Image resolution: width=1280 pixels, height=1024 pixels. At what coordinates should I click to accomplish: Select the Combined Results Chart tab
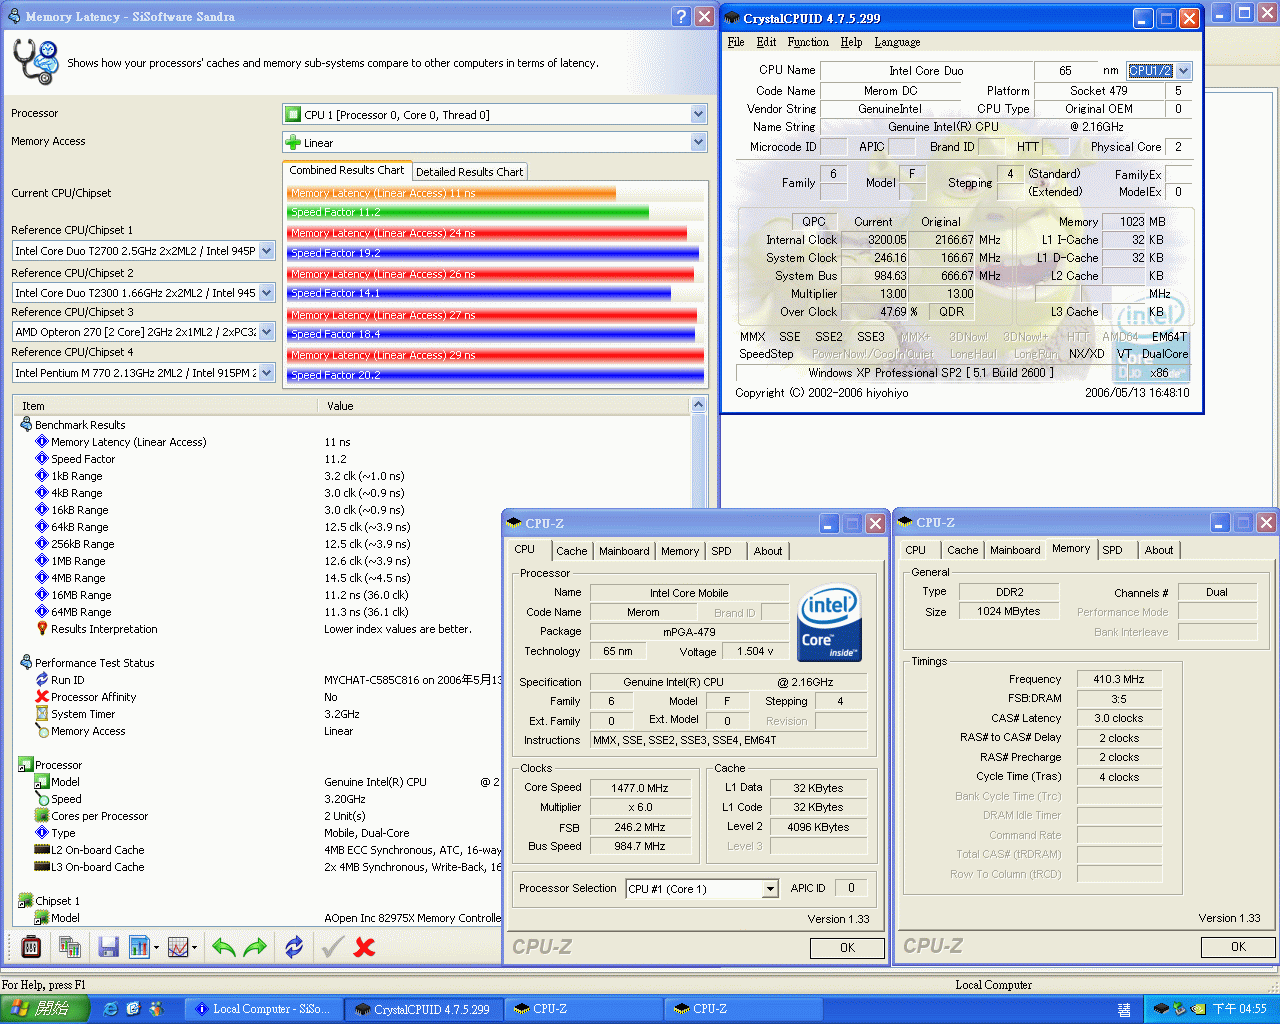(x=347, y=170)
